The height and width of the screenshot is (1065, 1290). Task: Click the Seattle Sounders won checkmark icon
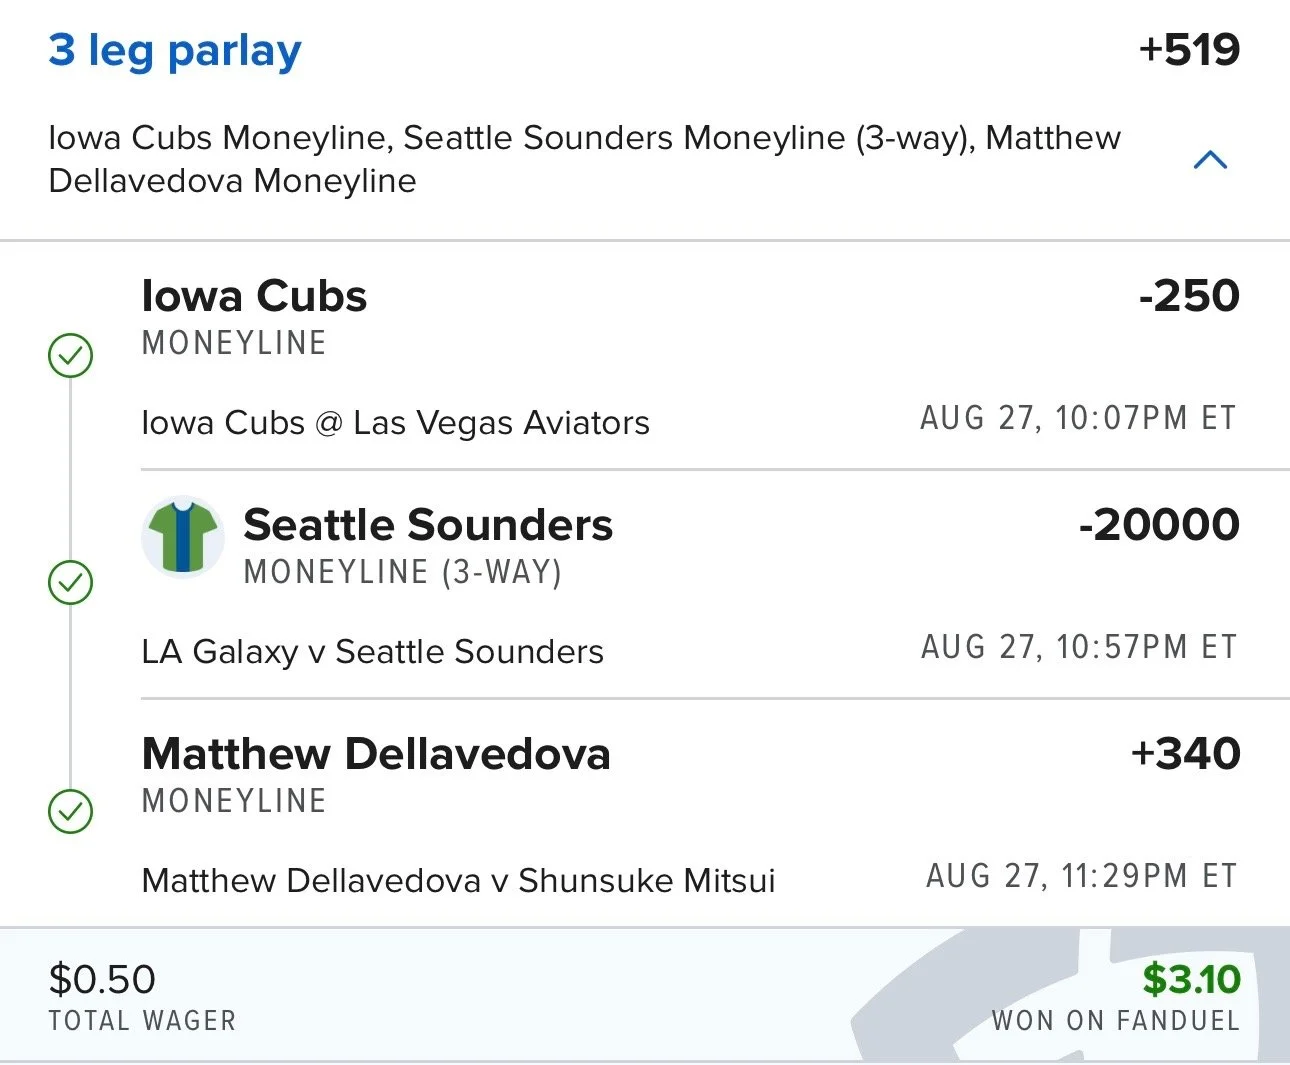(71, 583)
